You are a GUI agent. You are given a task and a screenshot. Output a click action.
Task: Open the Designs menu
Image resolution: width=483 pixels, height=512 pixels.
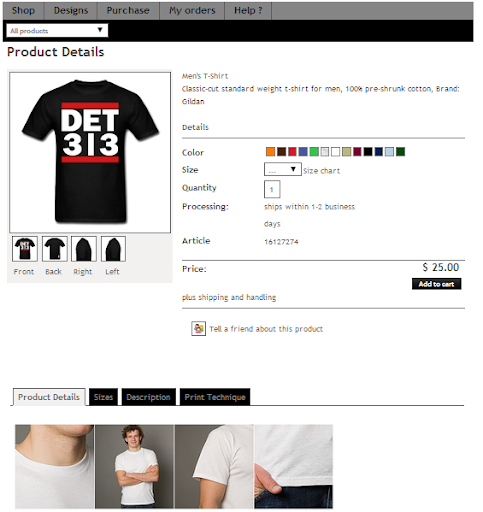[x=71, y=11]
